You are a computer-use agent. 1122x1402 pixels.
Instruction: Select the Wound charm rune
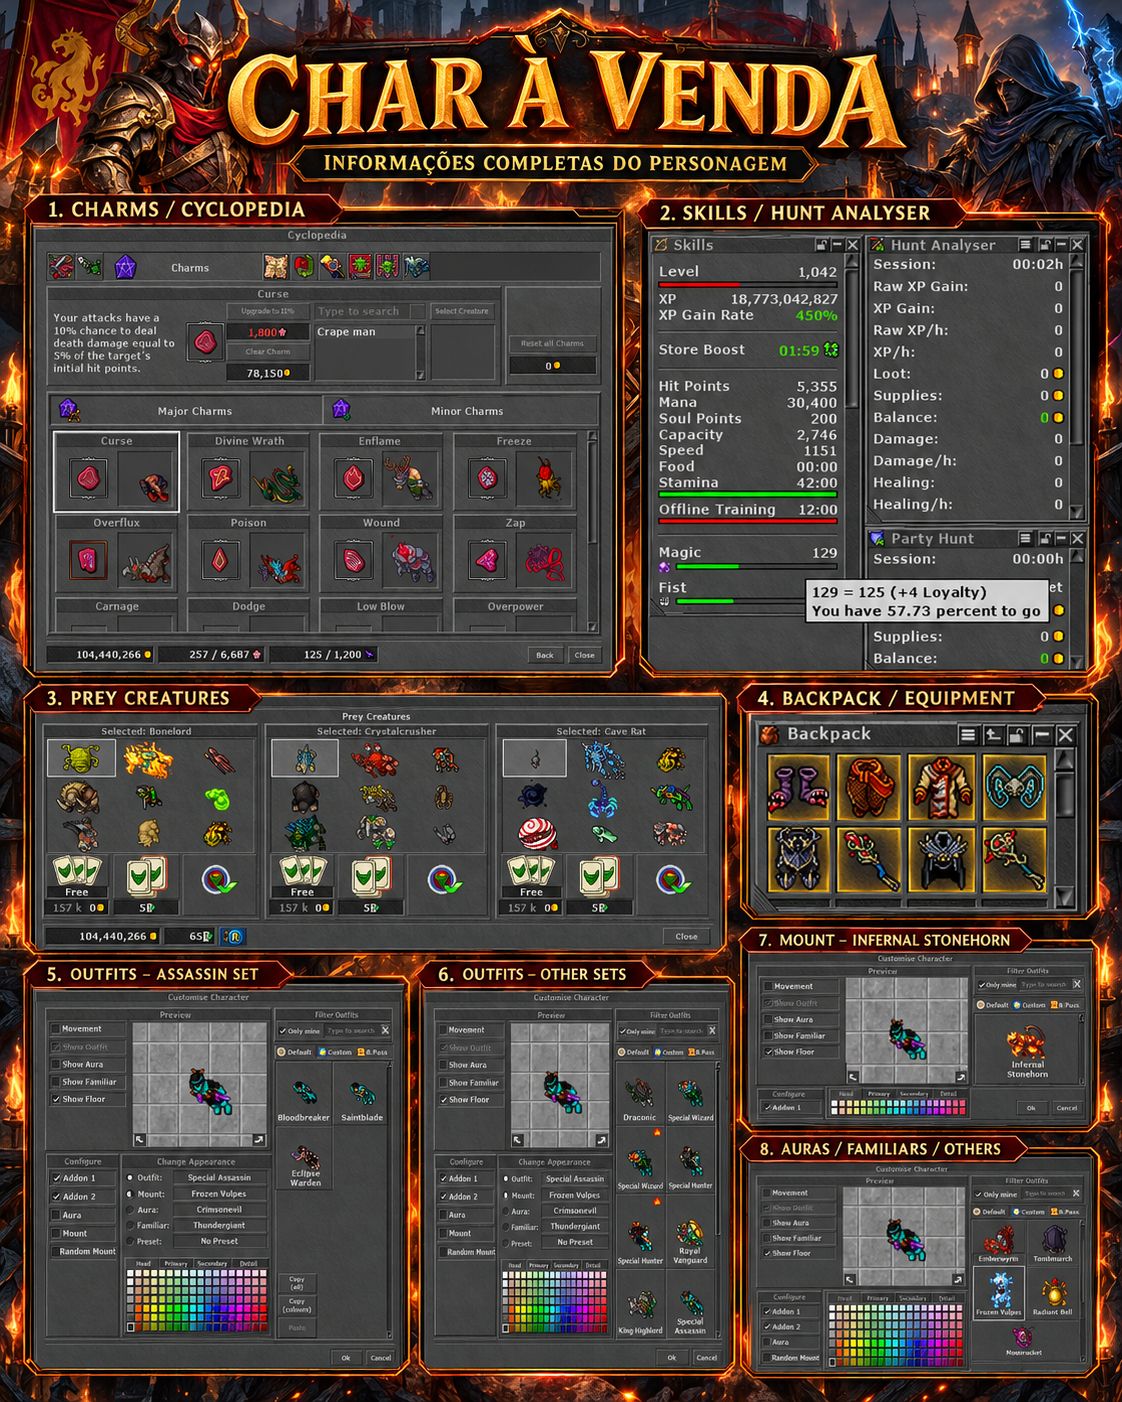pos(352,561)
